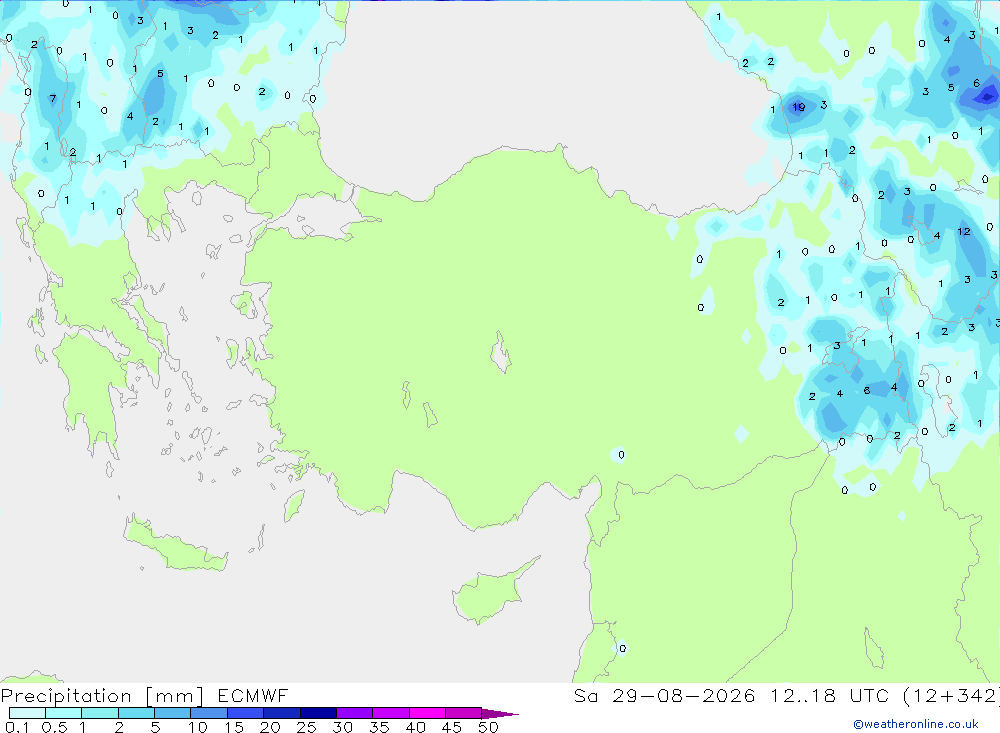The image size is (1000, 733).
Task: Click legend tick label '0.5'
Action: [x=54, y=727]
